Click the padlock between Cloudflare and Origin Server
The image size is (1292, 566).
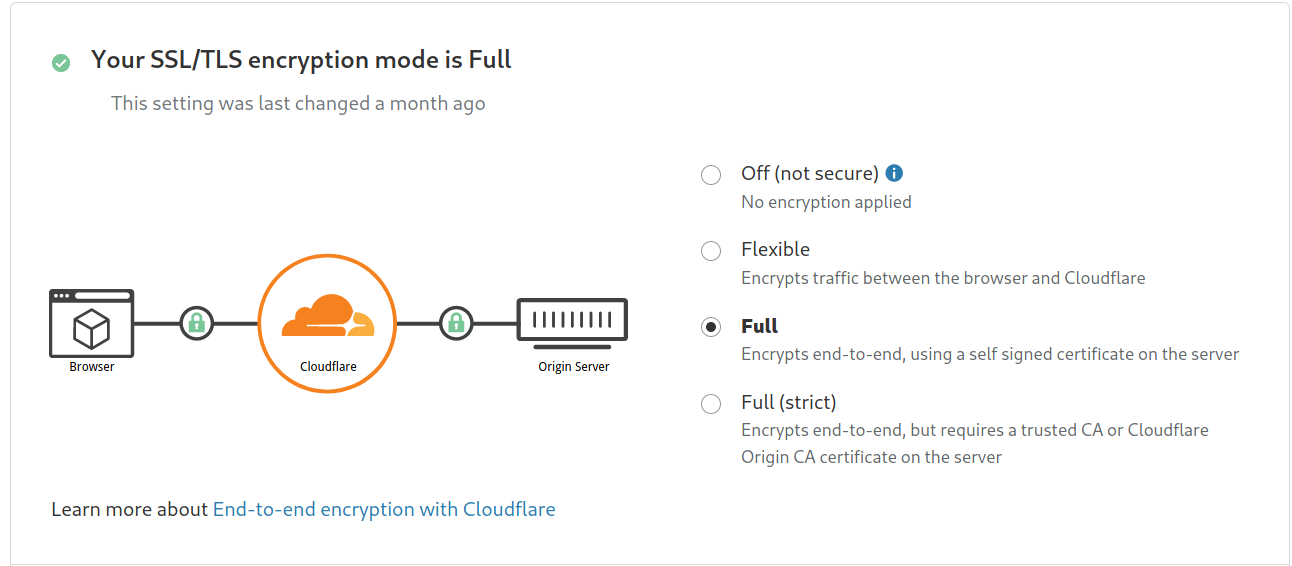tap(456, 323)
